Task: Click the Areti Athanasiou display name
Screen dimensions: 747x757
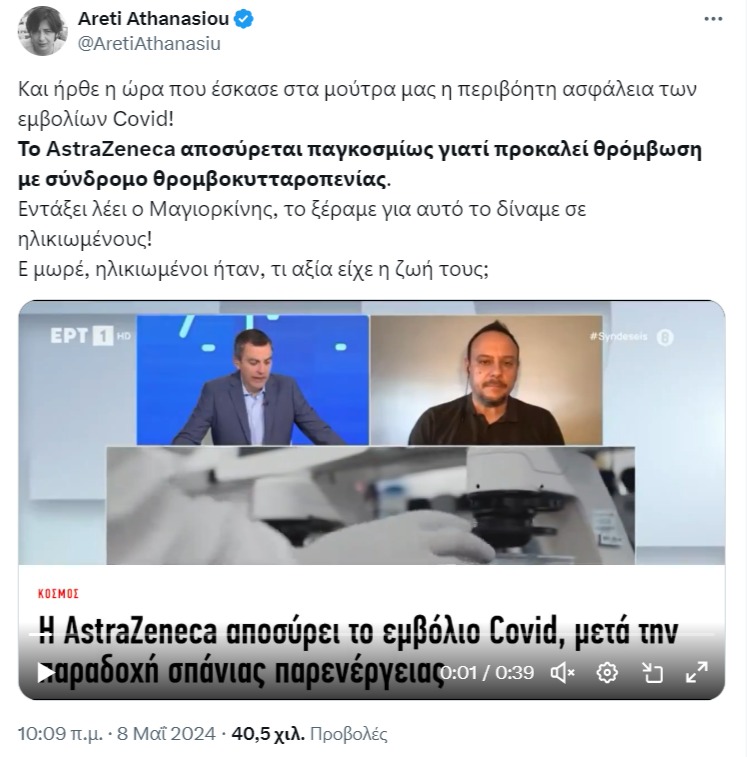Action: click(153, 19)
